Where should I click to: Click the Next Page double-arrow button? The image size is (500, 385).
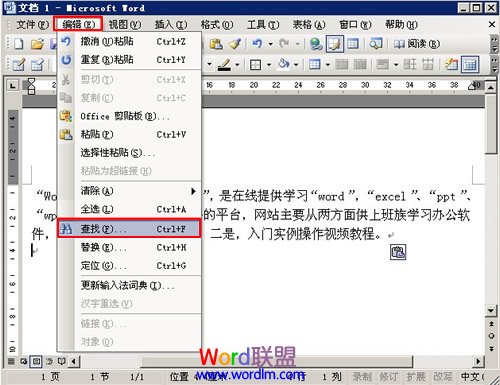point(491,349)
